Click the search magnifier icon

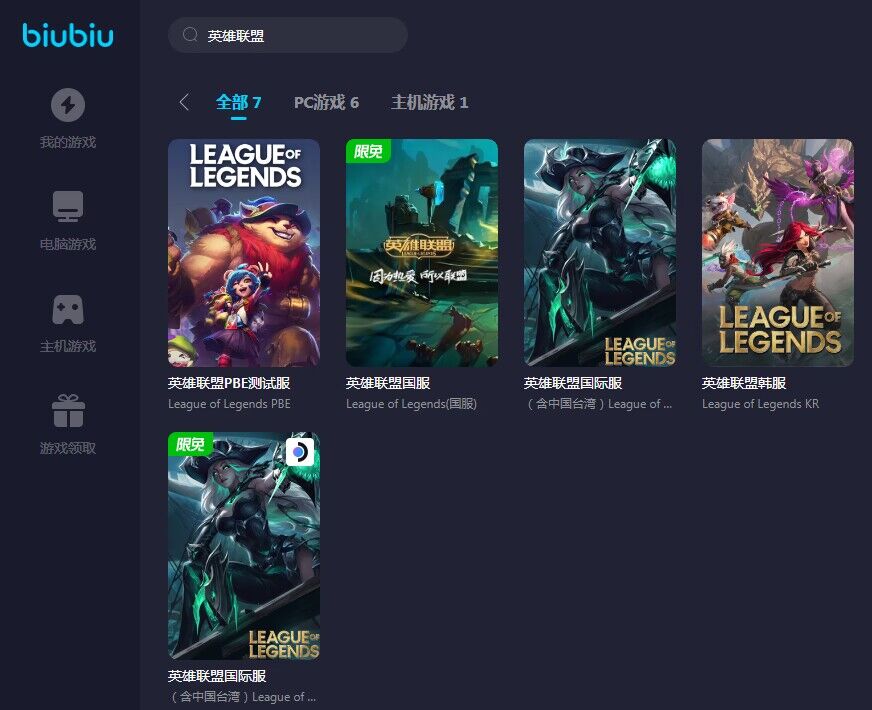[x=190, y=35]
